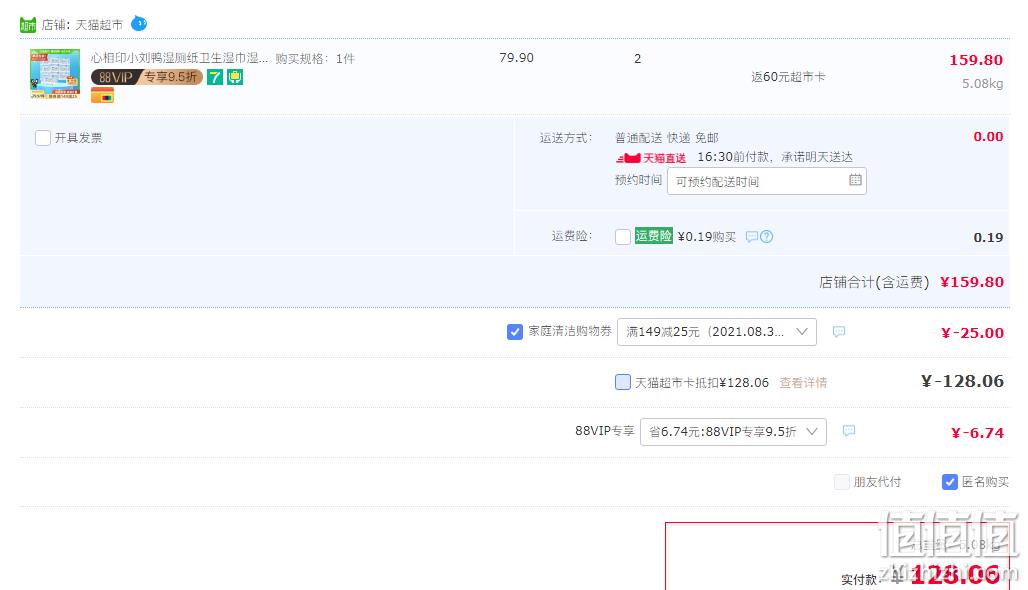
Task: Open the 查看详情 link
Action: coord(803,383)
